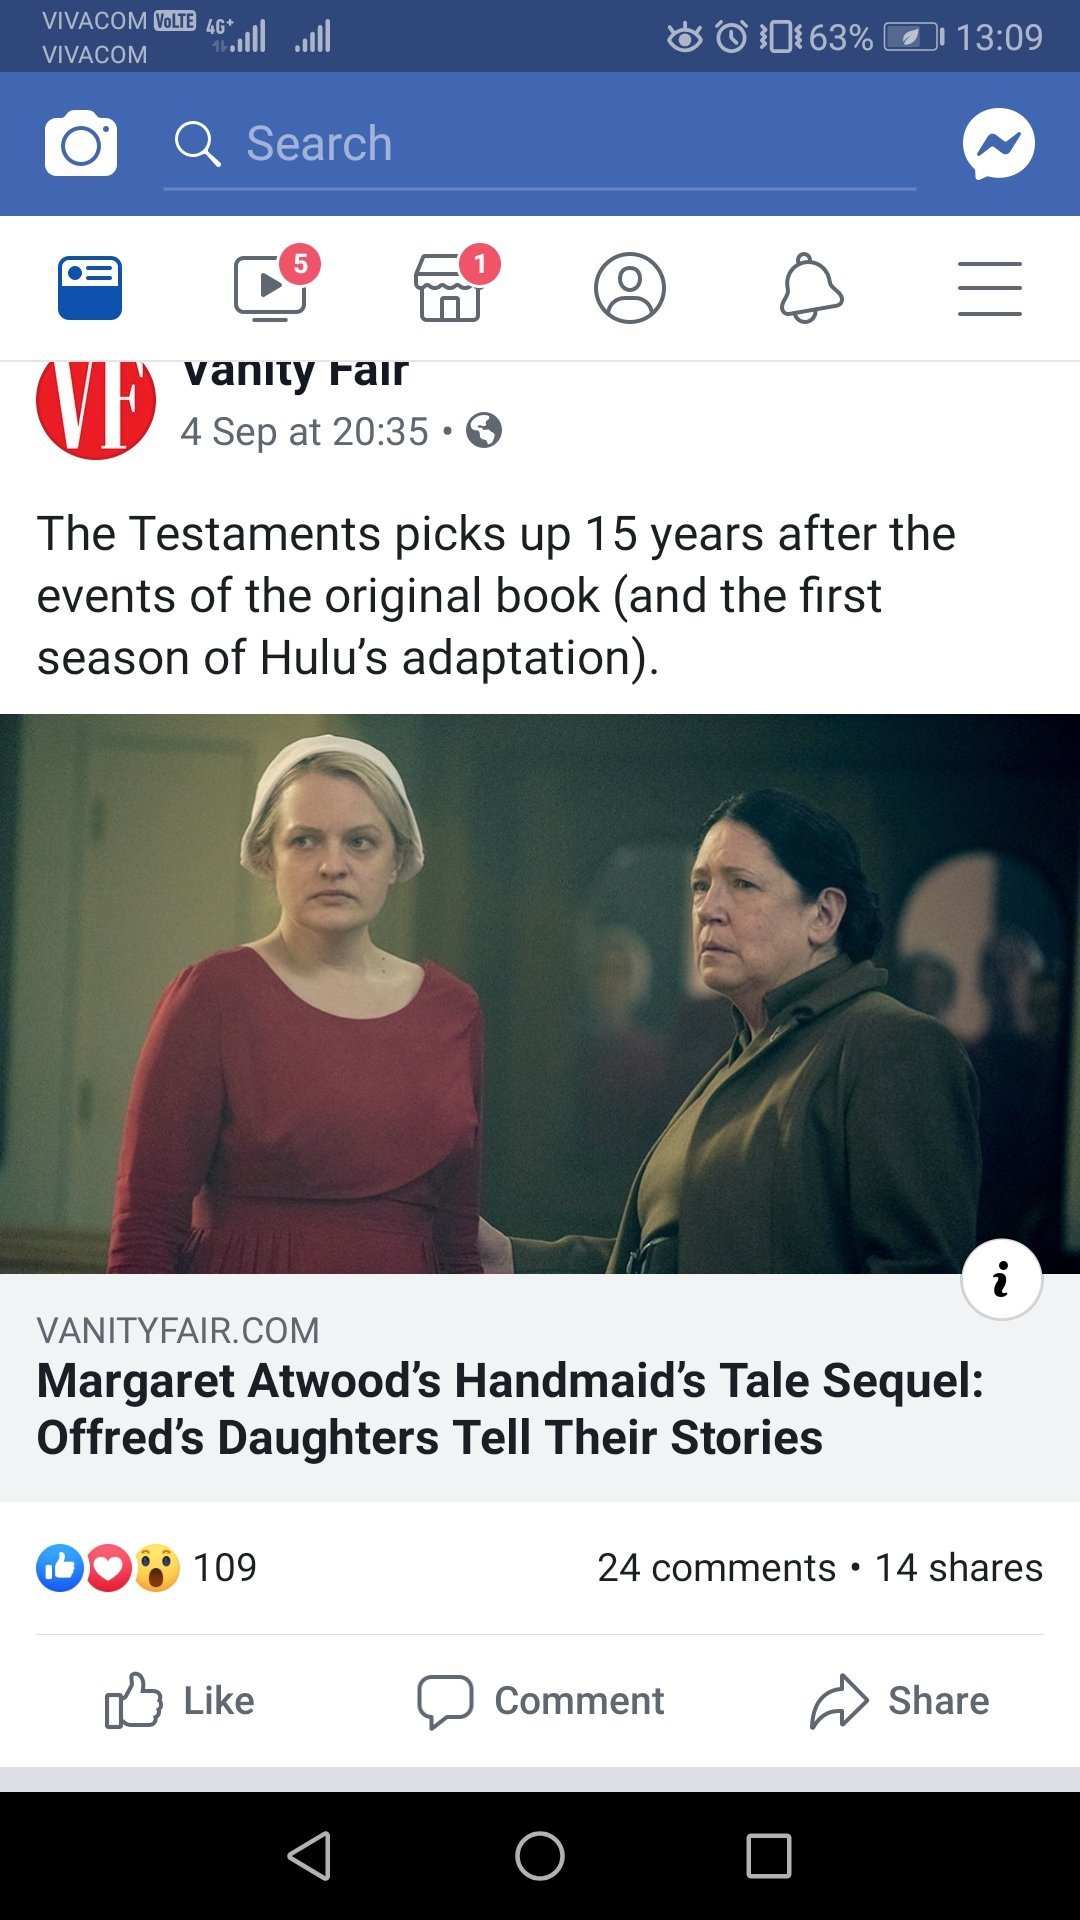Open the Notifications bell tab
This screenshot has width=1080, height=1920.
click(x=811, y=288)
